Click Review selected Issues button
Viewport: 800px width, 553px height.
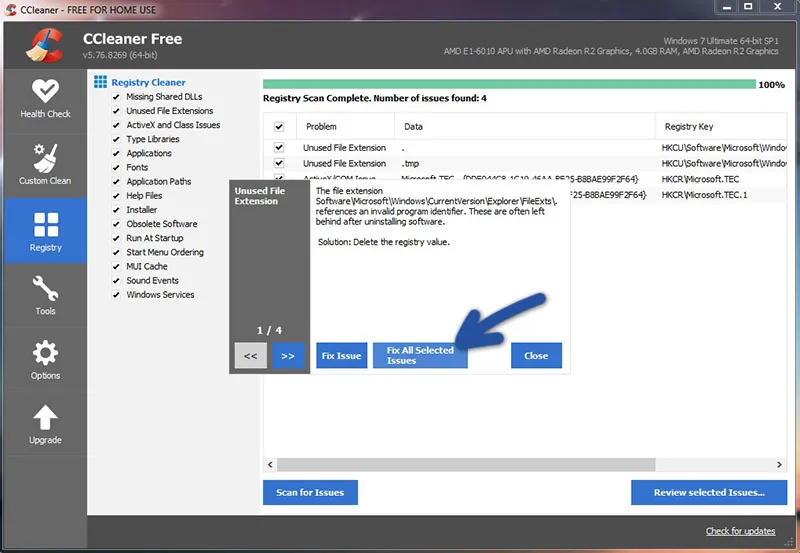click(709, 492)
